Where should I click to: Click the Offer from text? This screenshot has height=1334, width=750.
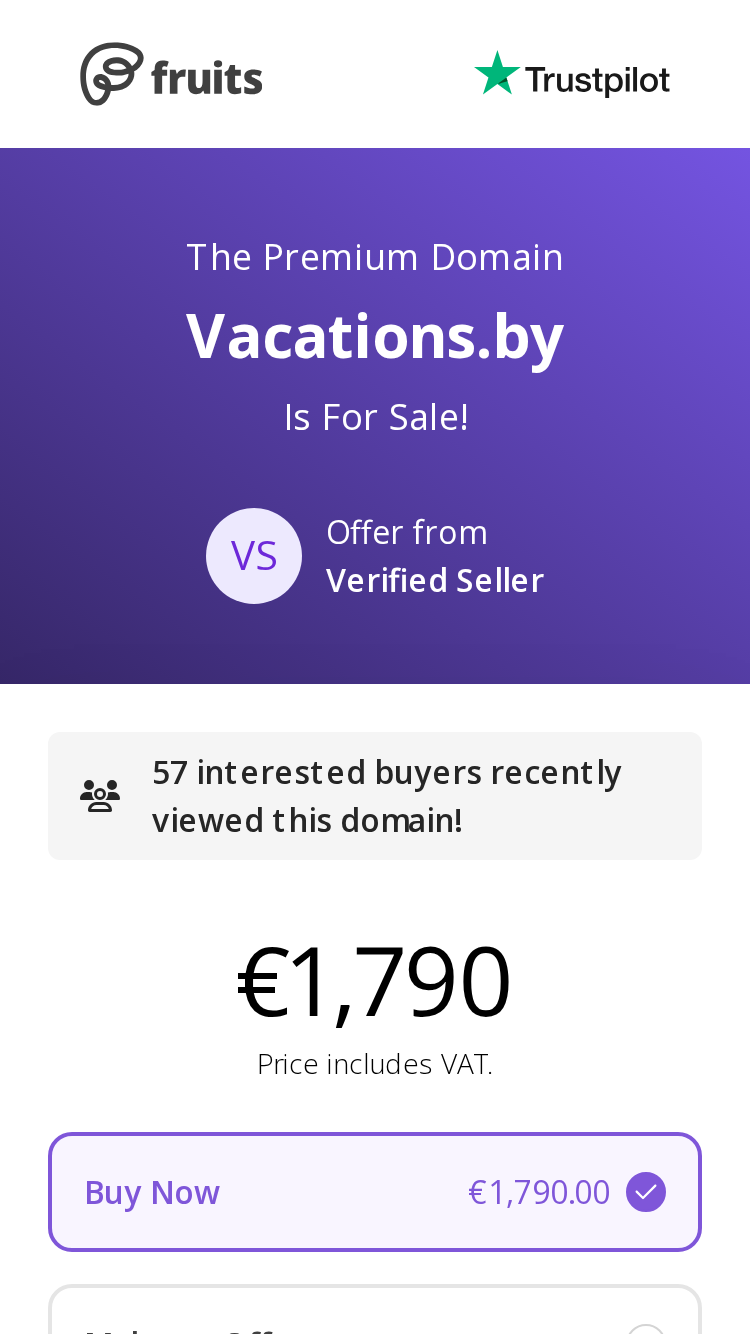point(407,532)
